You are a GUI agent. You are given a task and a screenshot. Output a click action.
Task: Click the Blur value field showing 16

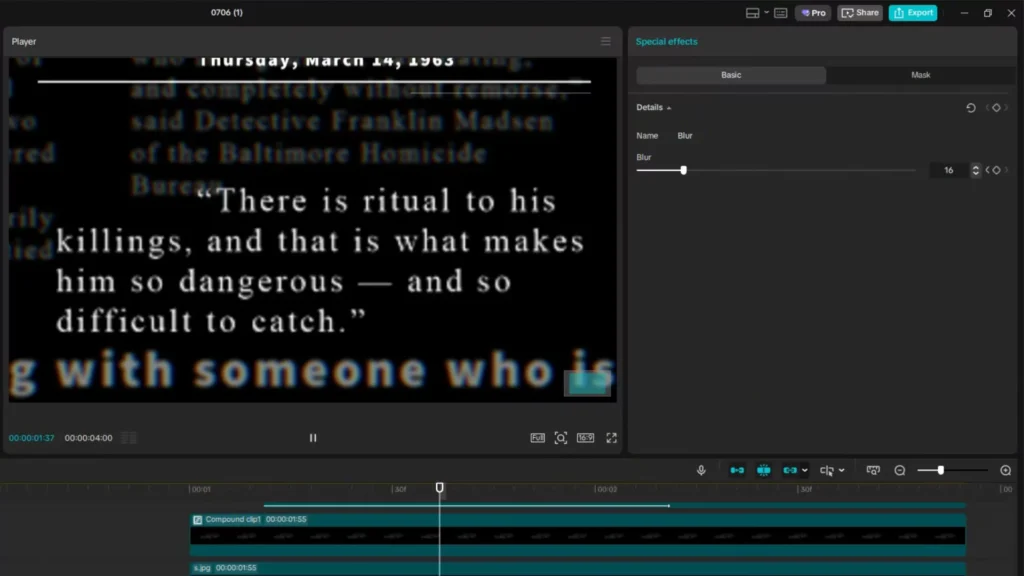[949, 170]
